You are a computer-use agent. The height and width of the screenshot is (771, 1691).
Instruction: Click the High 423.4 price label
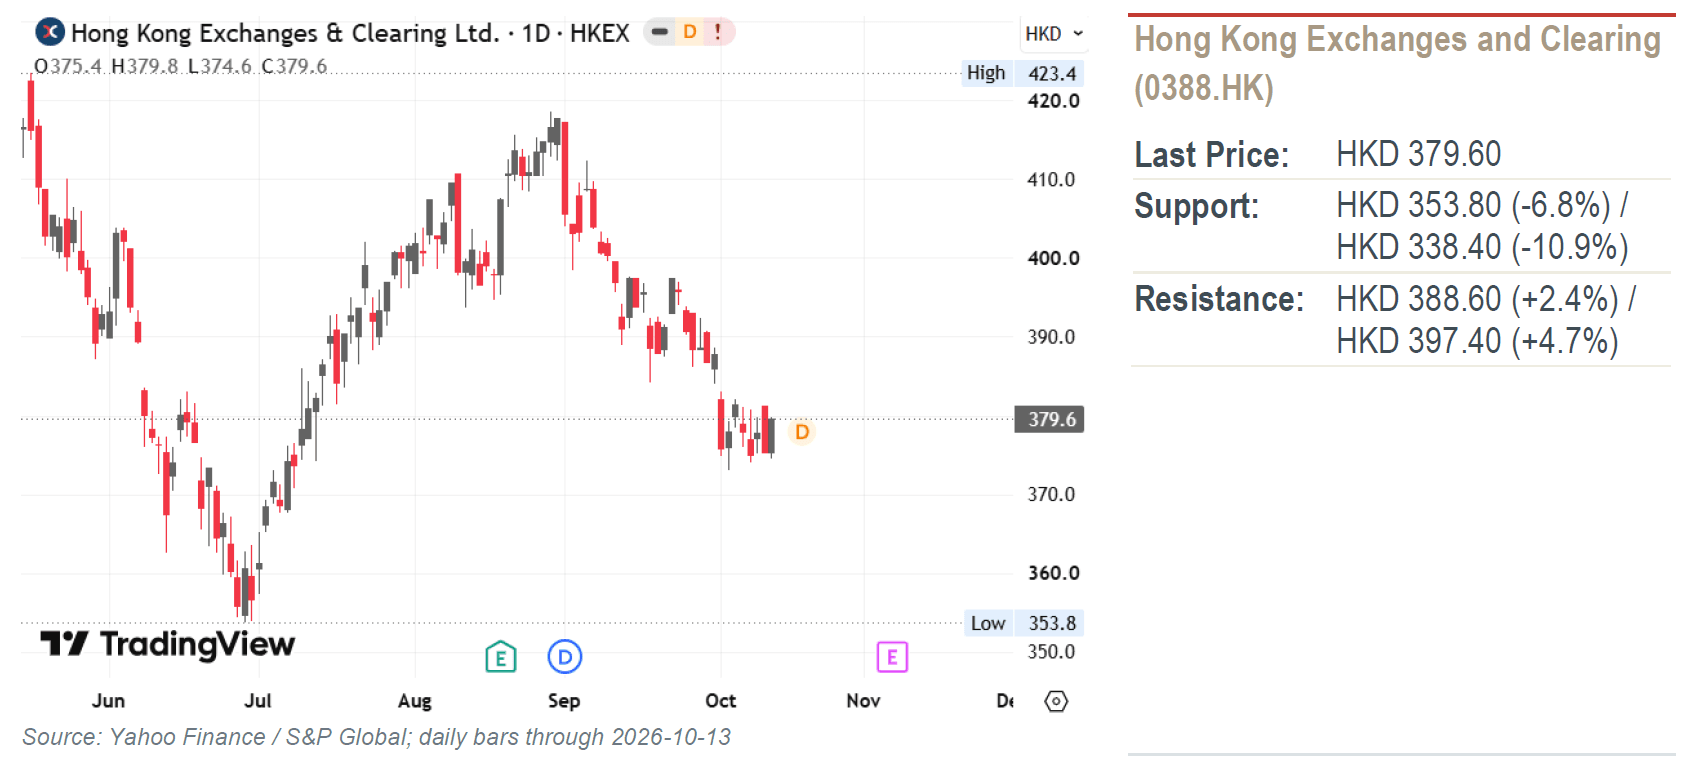1022,73
